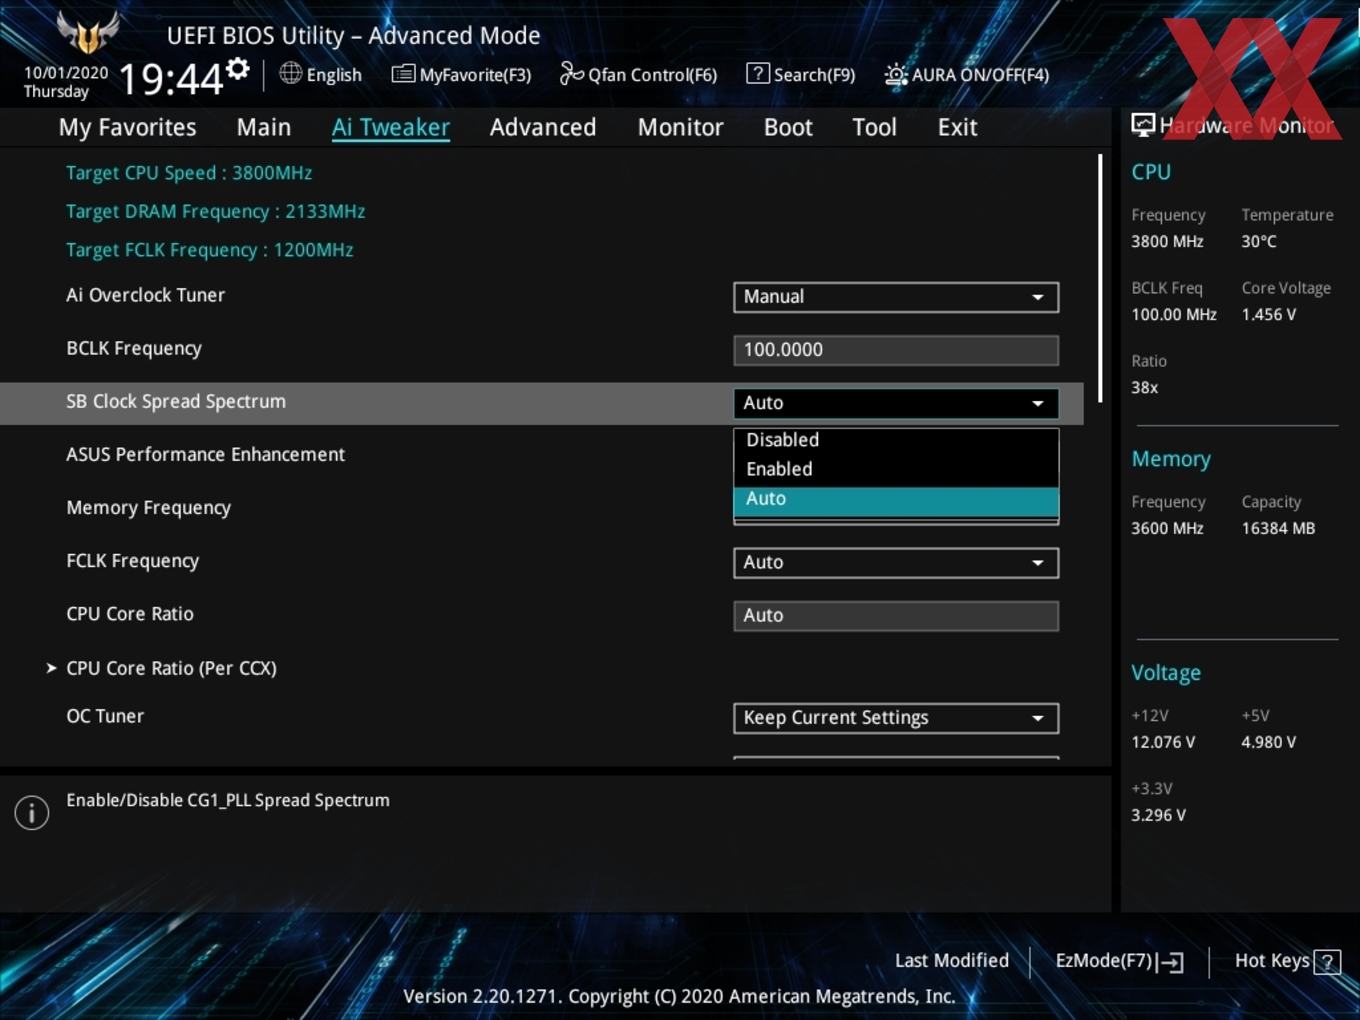Click the Qfan Control fan icon
The image size is (1360, 1020).
(x=571, y=73)
